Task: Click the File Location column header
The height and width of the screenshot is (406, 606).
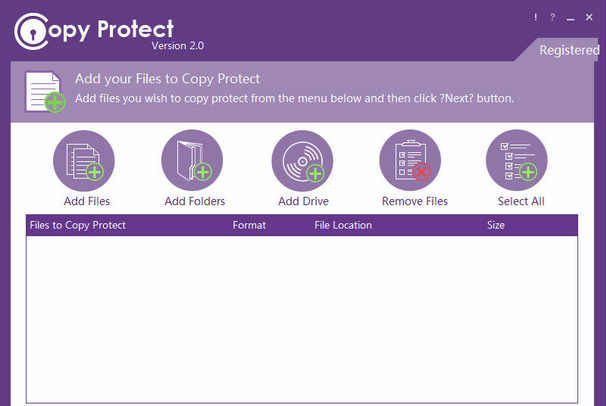Action: (x=343, y=225)
